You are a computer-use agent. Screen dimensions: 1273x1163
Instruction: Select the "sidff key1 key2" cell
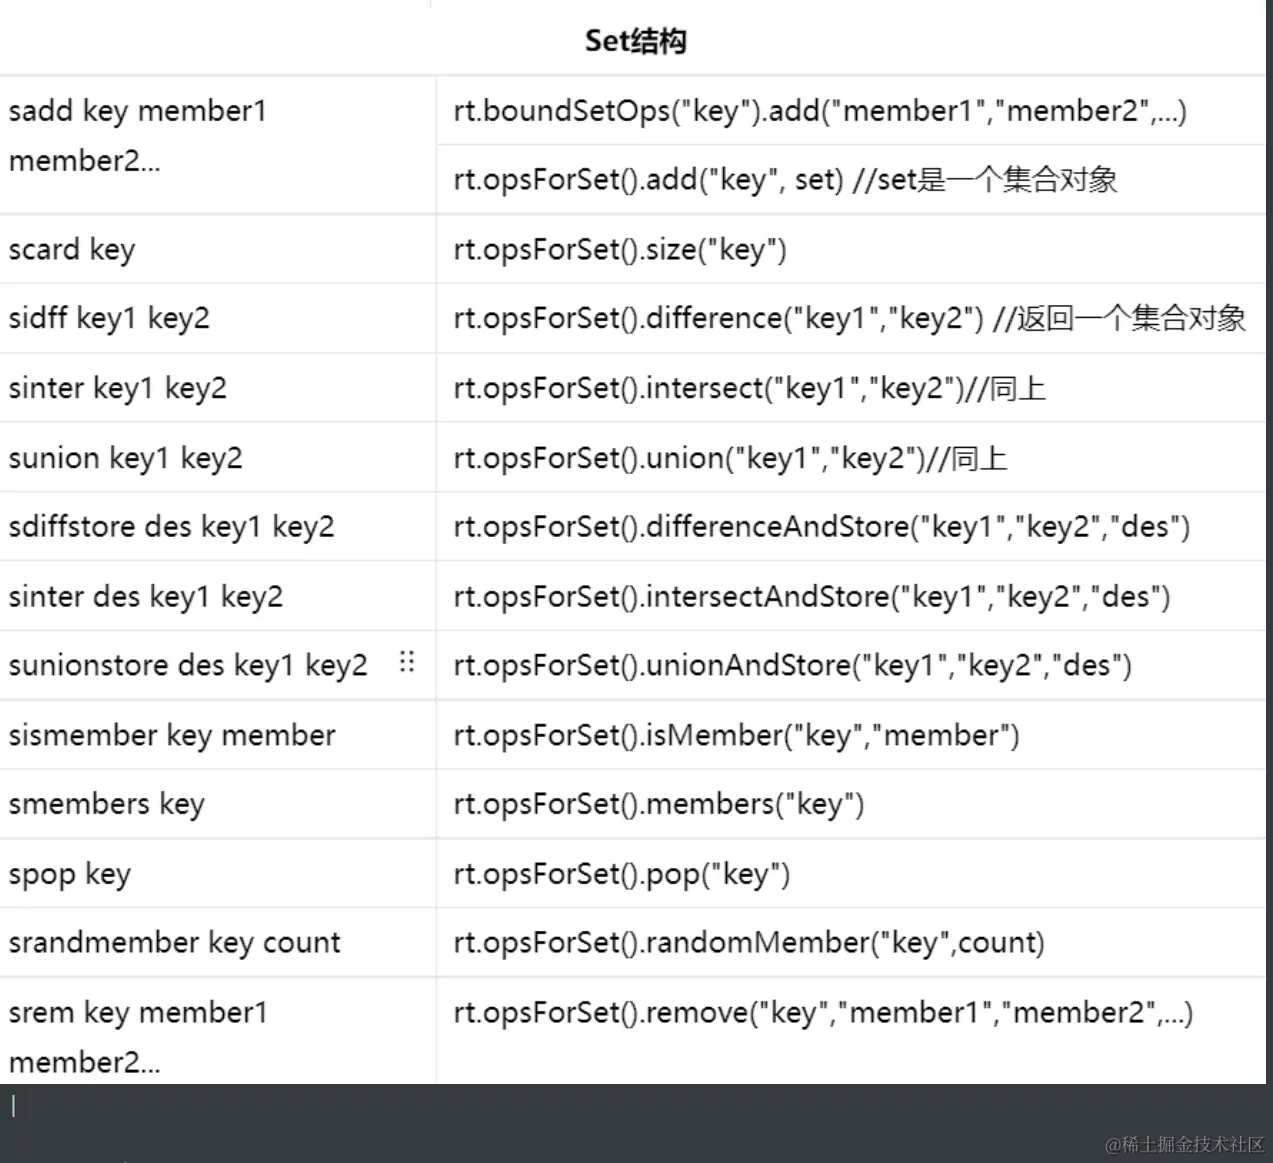point(109,318)
